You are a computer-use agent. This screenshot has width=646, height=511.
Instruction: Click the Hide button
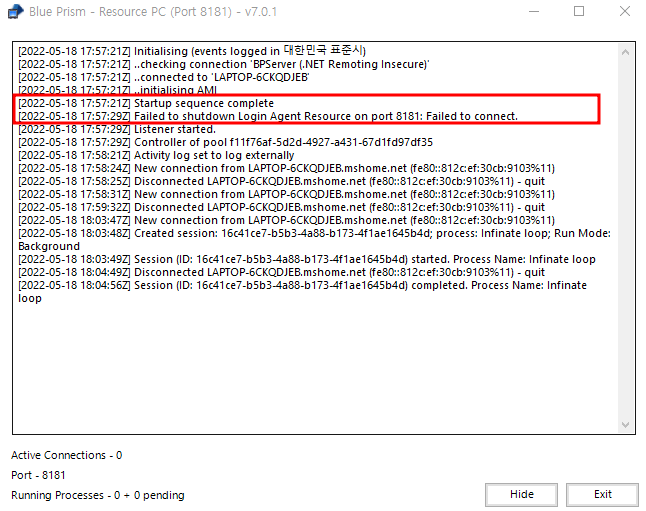[521, 495]
